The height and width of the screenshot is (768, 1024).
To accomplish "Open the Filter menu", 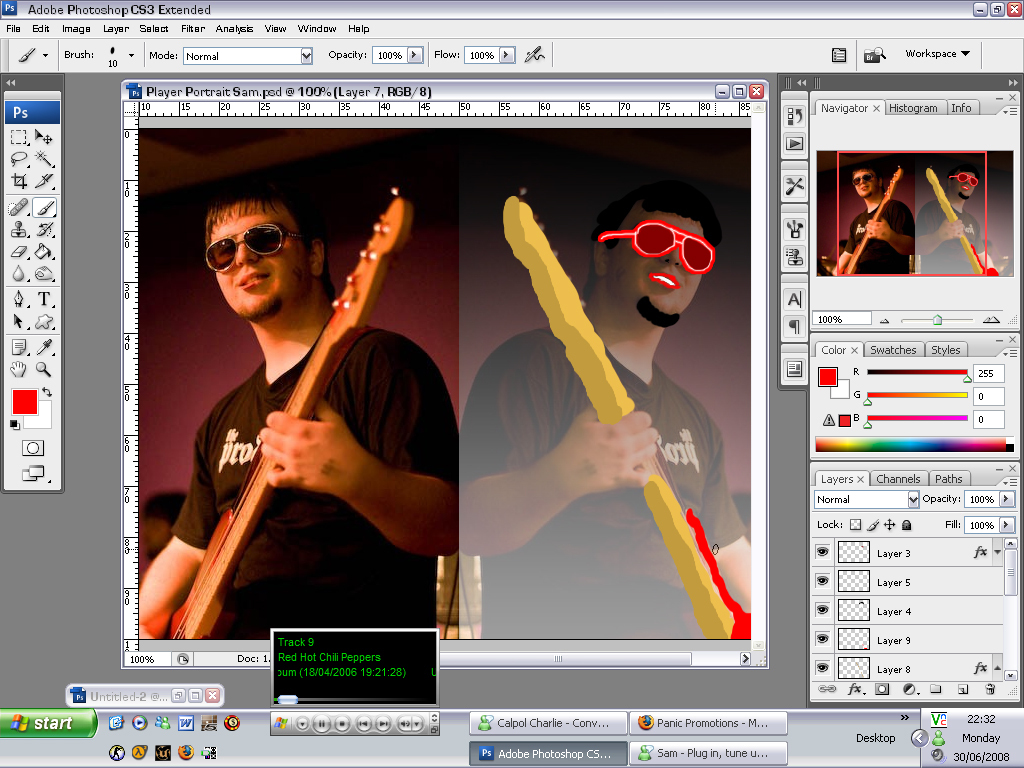I will (192, 29).
